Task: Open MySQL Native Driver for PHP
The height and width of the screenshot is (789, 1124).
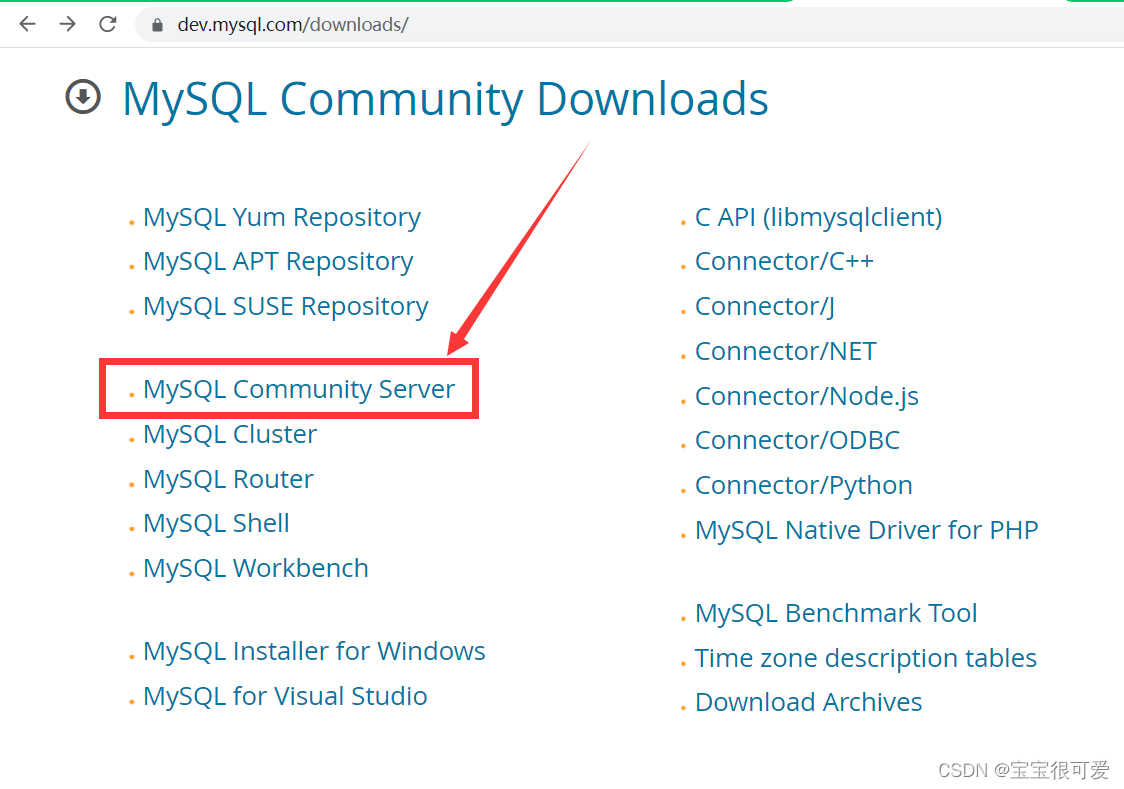Action: 867,530
